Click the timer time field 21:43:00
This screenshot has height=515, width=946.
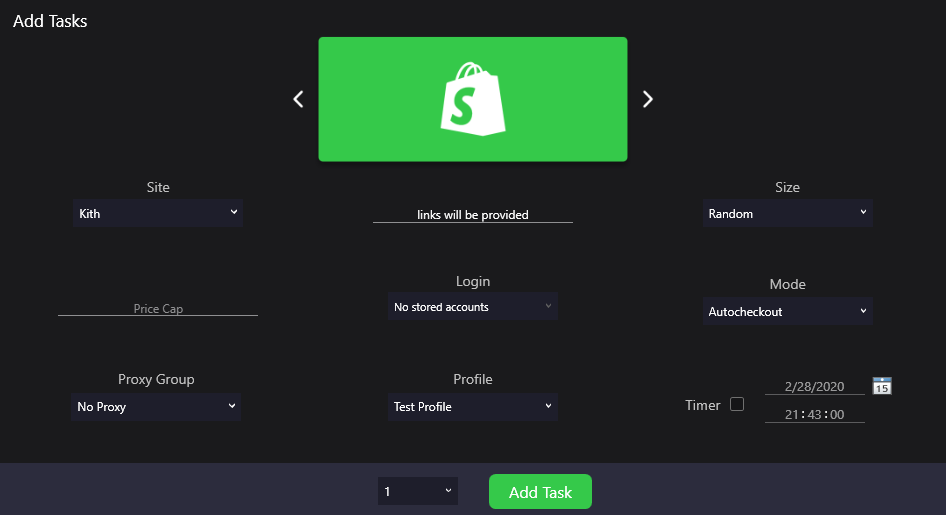814,414
